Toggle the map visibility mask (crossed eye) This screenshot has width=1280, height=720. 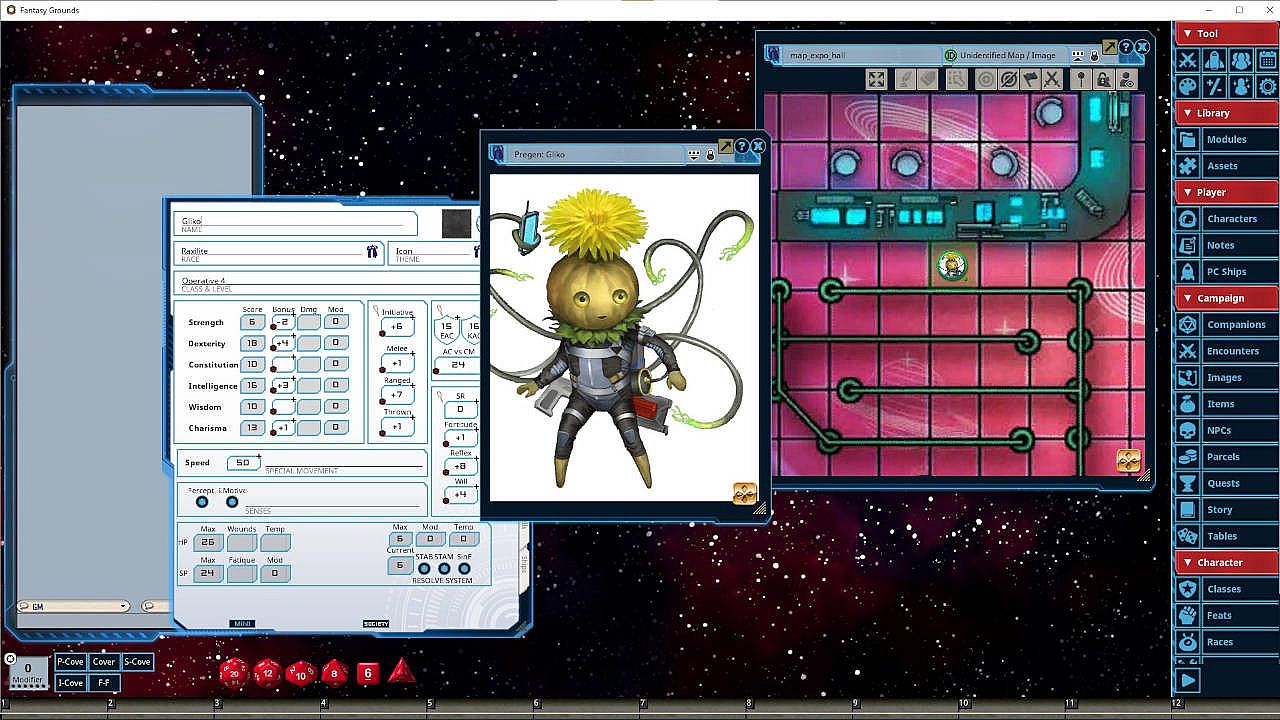click(x=1008, y=80)
